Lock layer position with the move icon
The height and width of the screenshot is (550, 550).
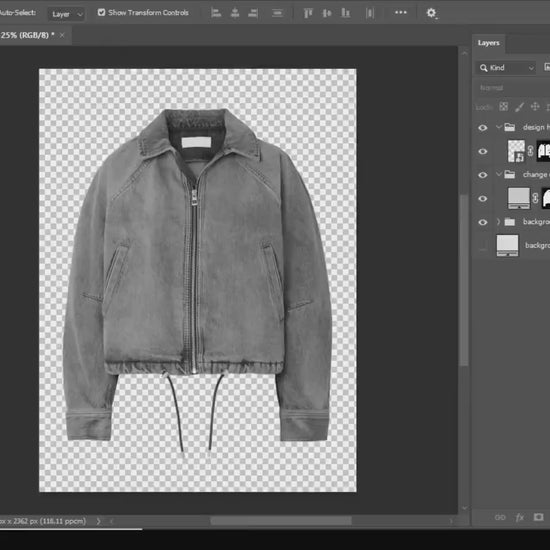tap(535, 106)
